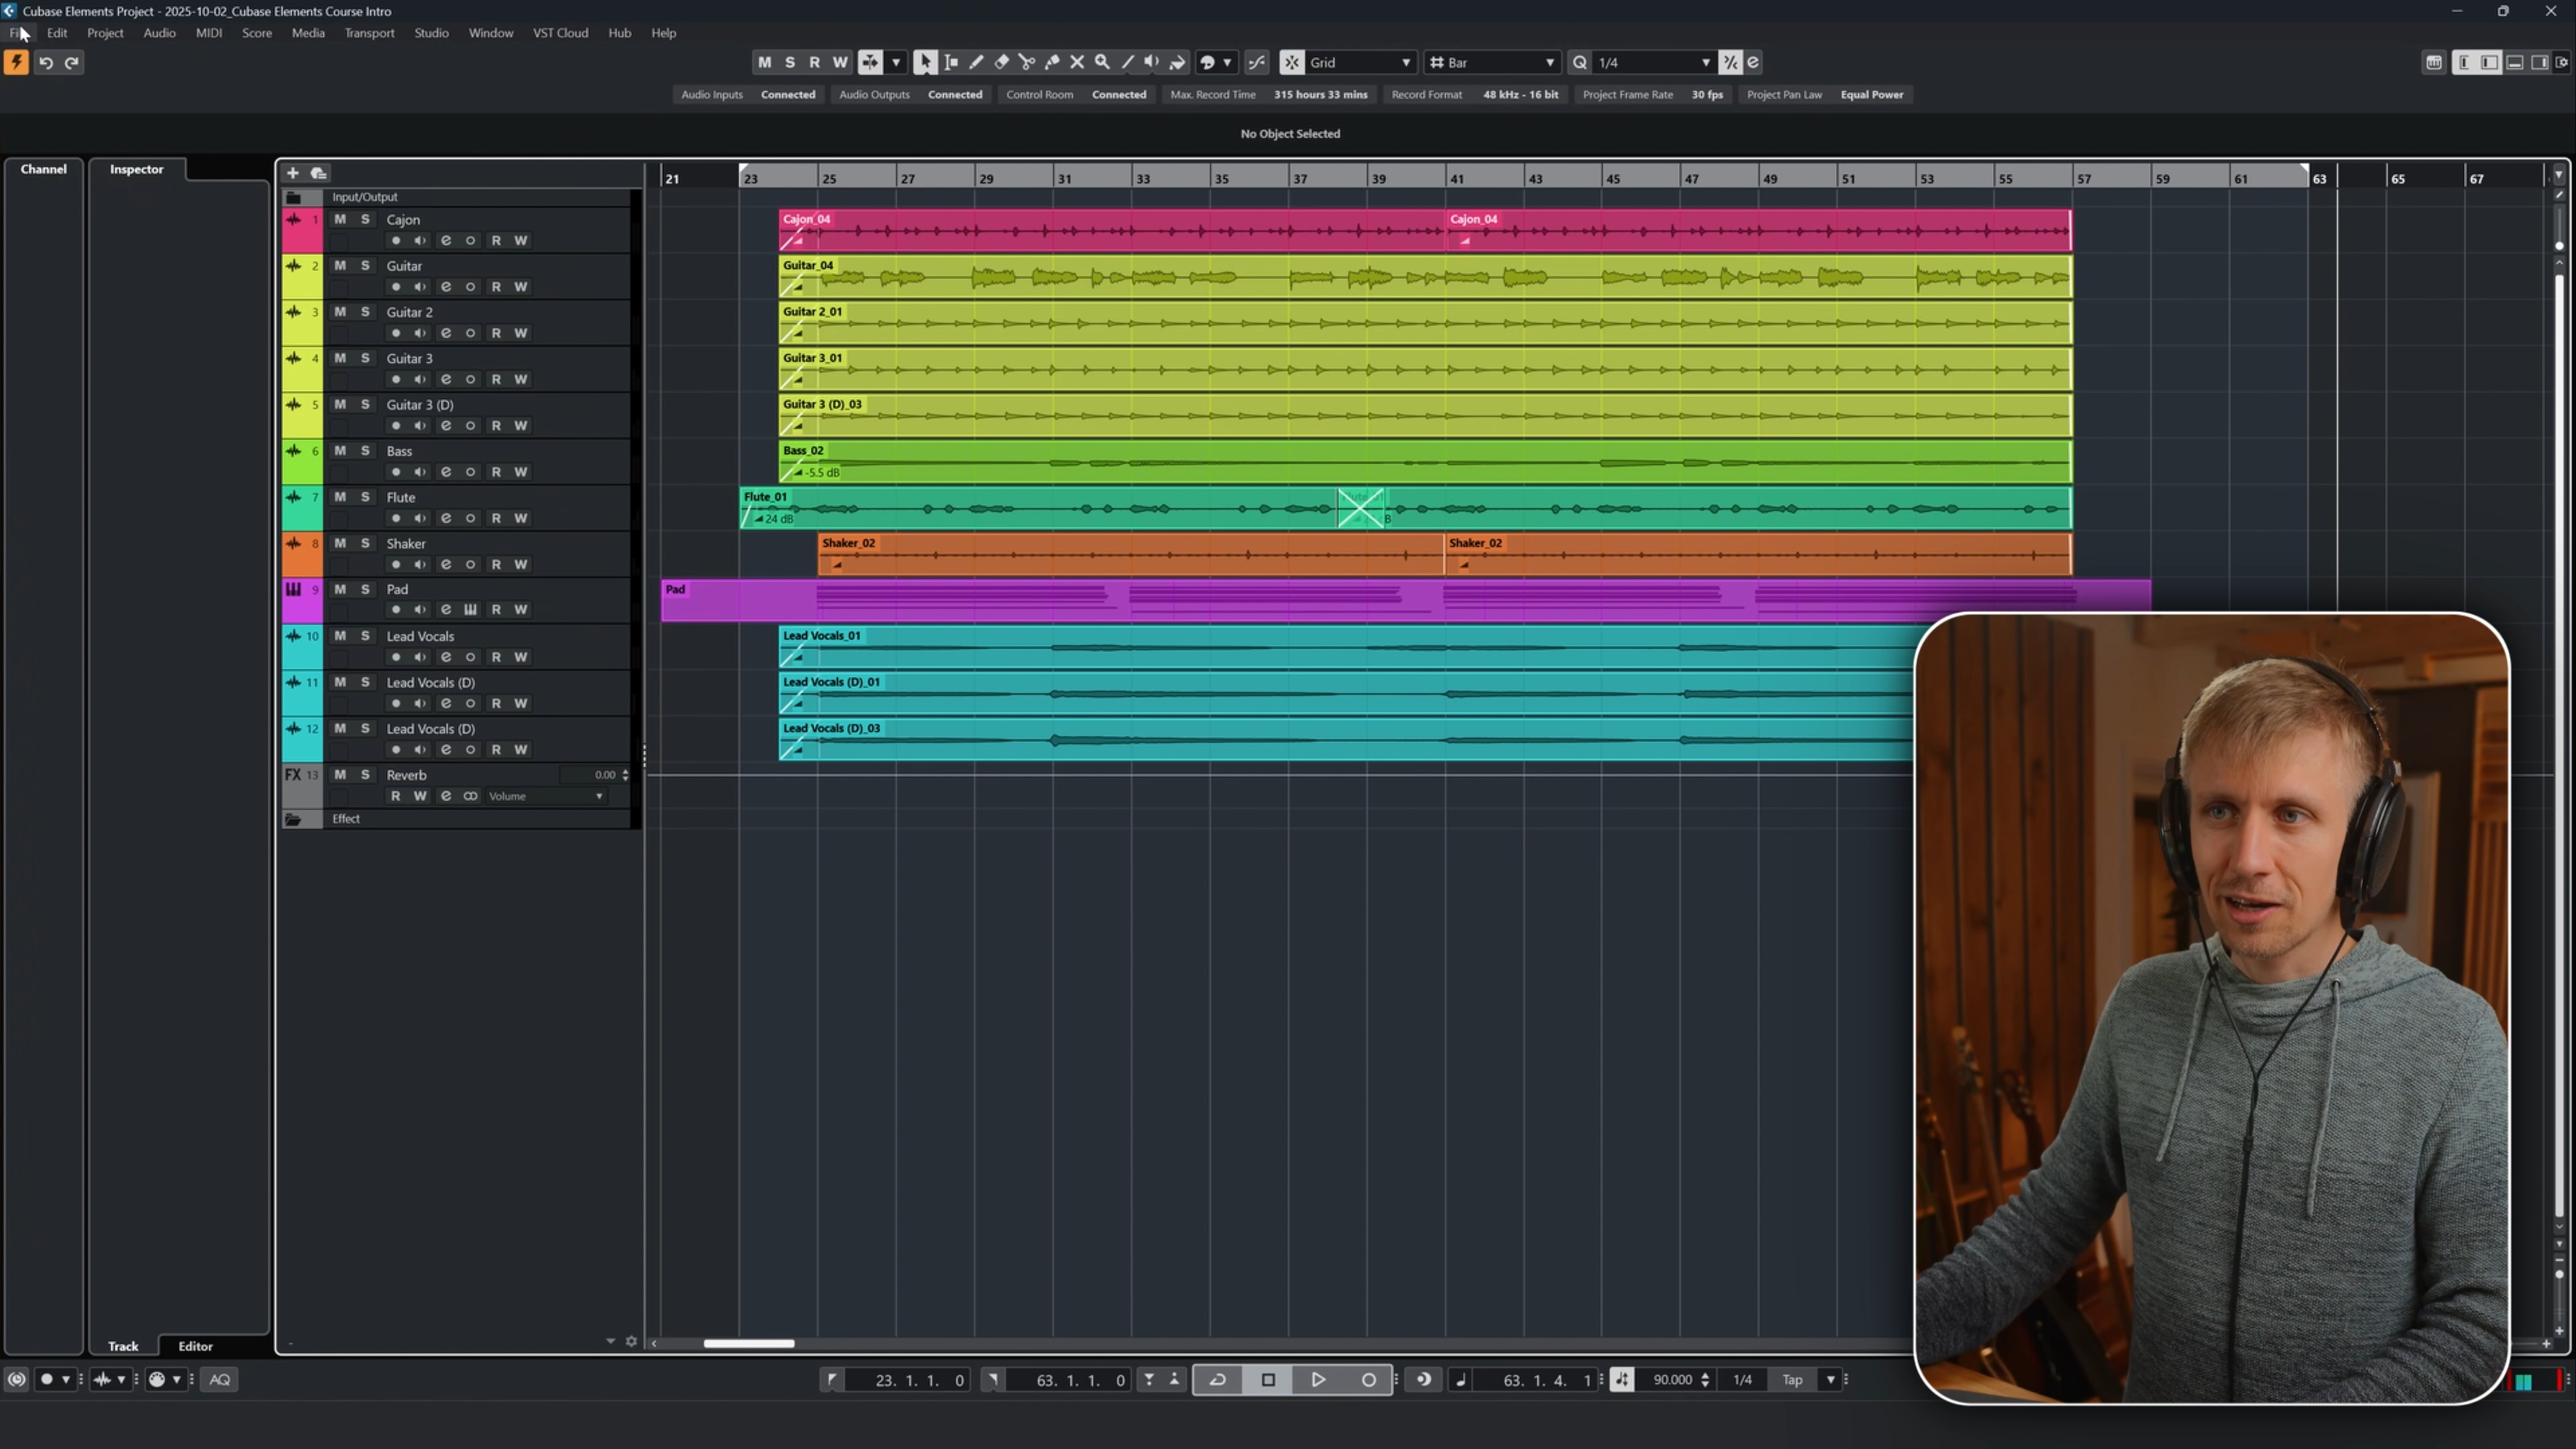
Task: Switch to the Inspector tab
Action: pos(136,169)
